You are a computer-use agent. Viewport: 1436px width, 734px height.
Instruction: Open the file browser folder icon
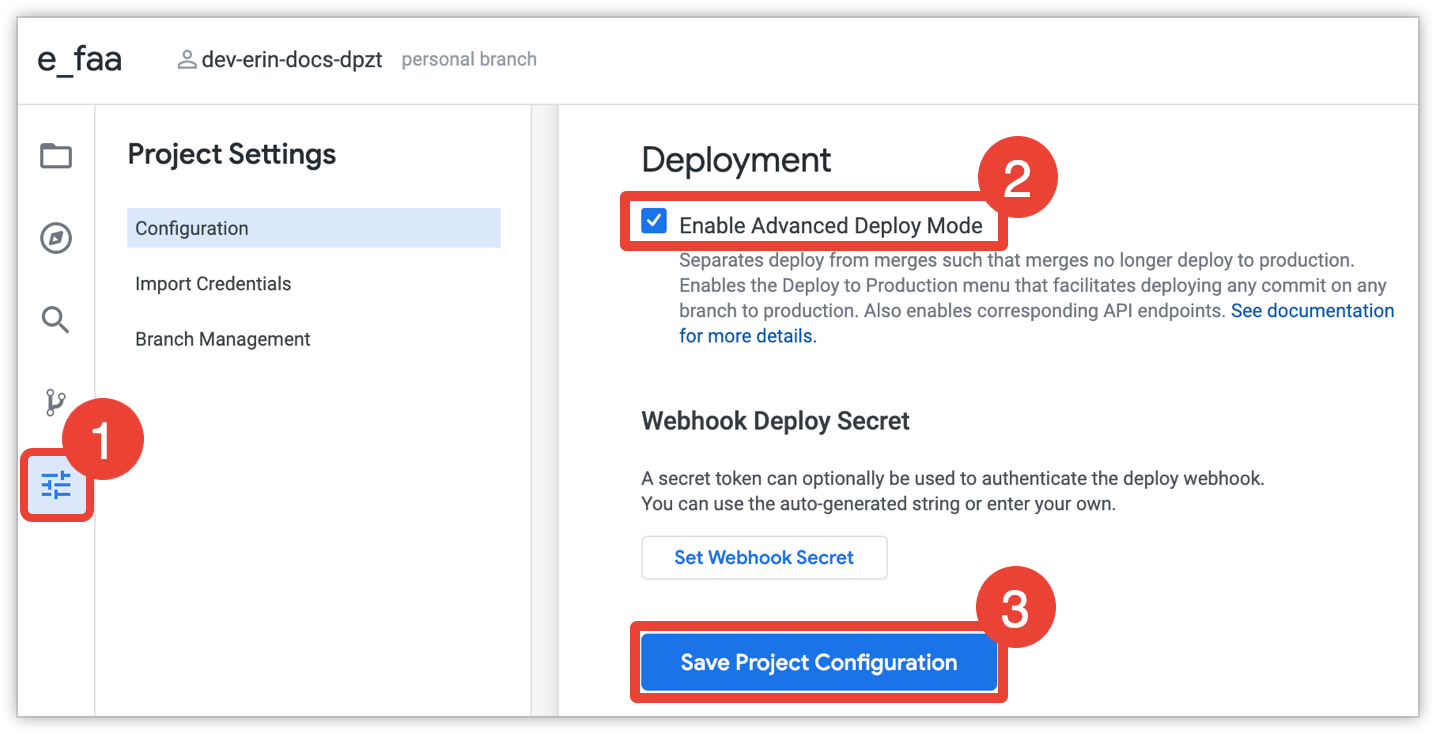pyautogui.click(x=56, y=156)
